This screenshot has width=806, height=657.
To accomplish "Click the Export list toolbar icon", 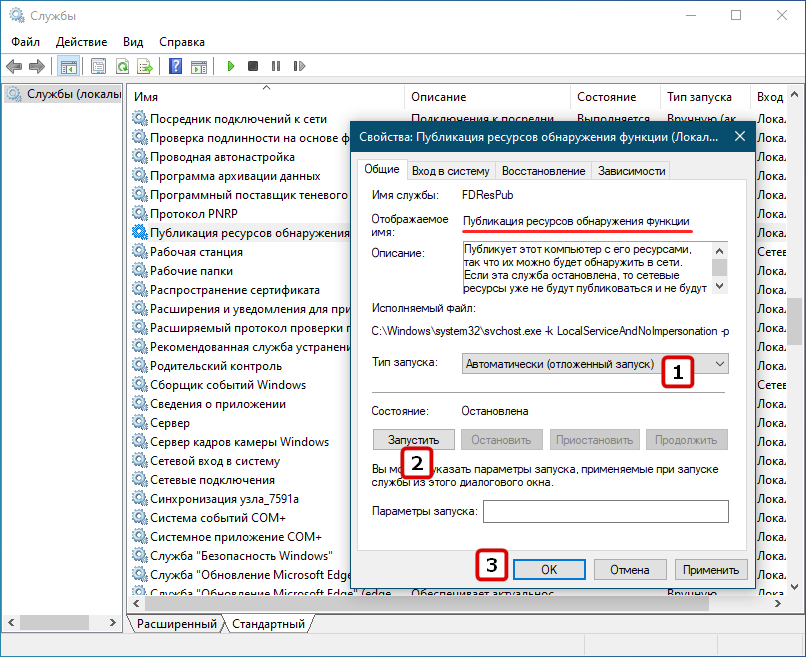I will point(145,66).
